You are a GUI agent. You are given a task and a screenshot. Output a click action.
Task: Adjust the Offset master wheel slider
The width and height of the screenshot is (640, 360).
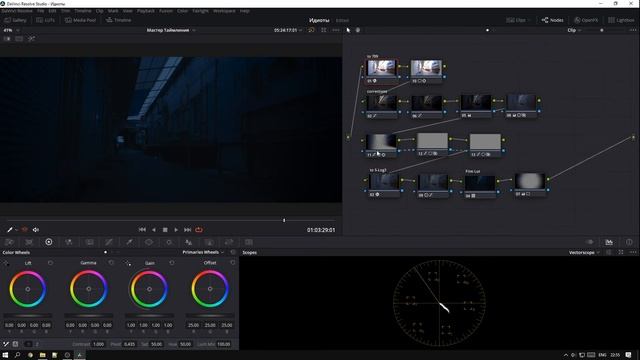[210, 316]
